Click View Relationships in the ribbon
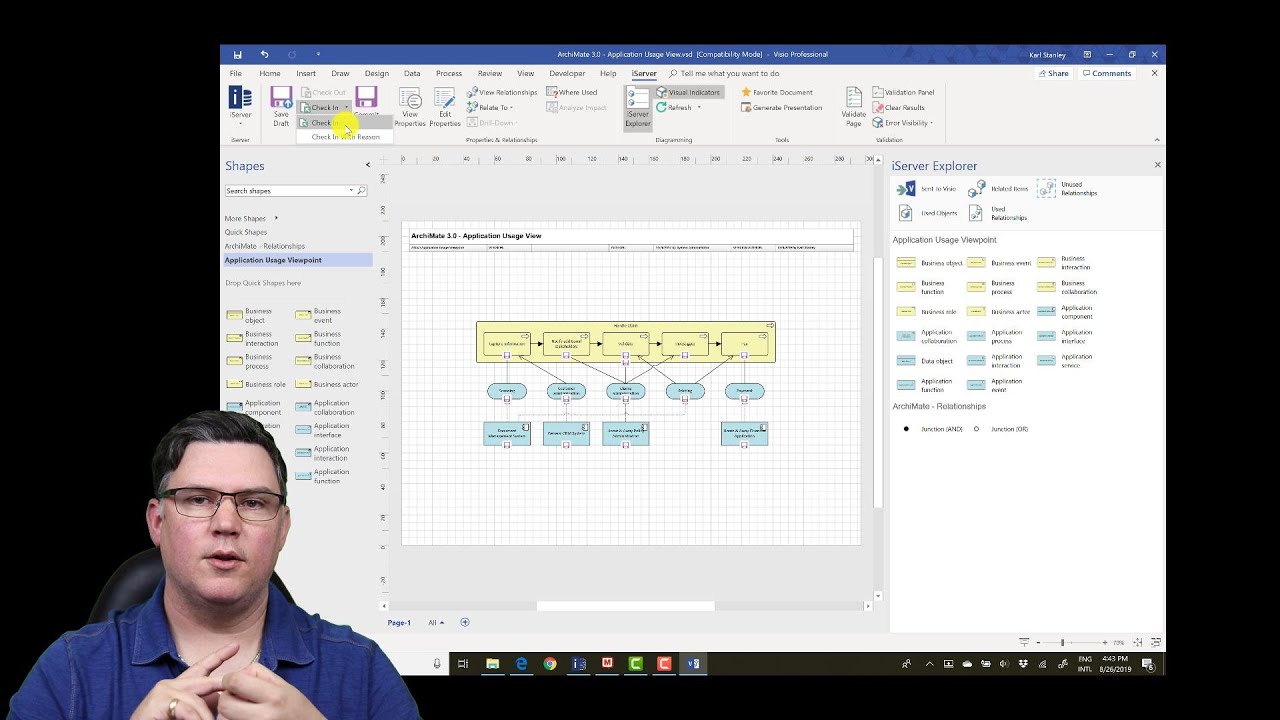The image size is (1280, 720). [502, 92]
